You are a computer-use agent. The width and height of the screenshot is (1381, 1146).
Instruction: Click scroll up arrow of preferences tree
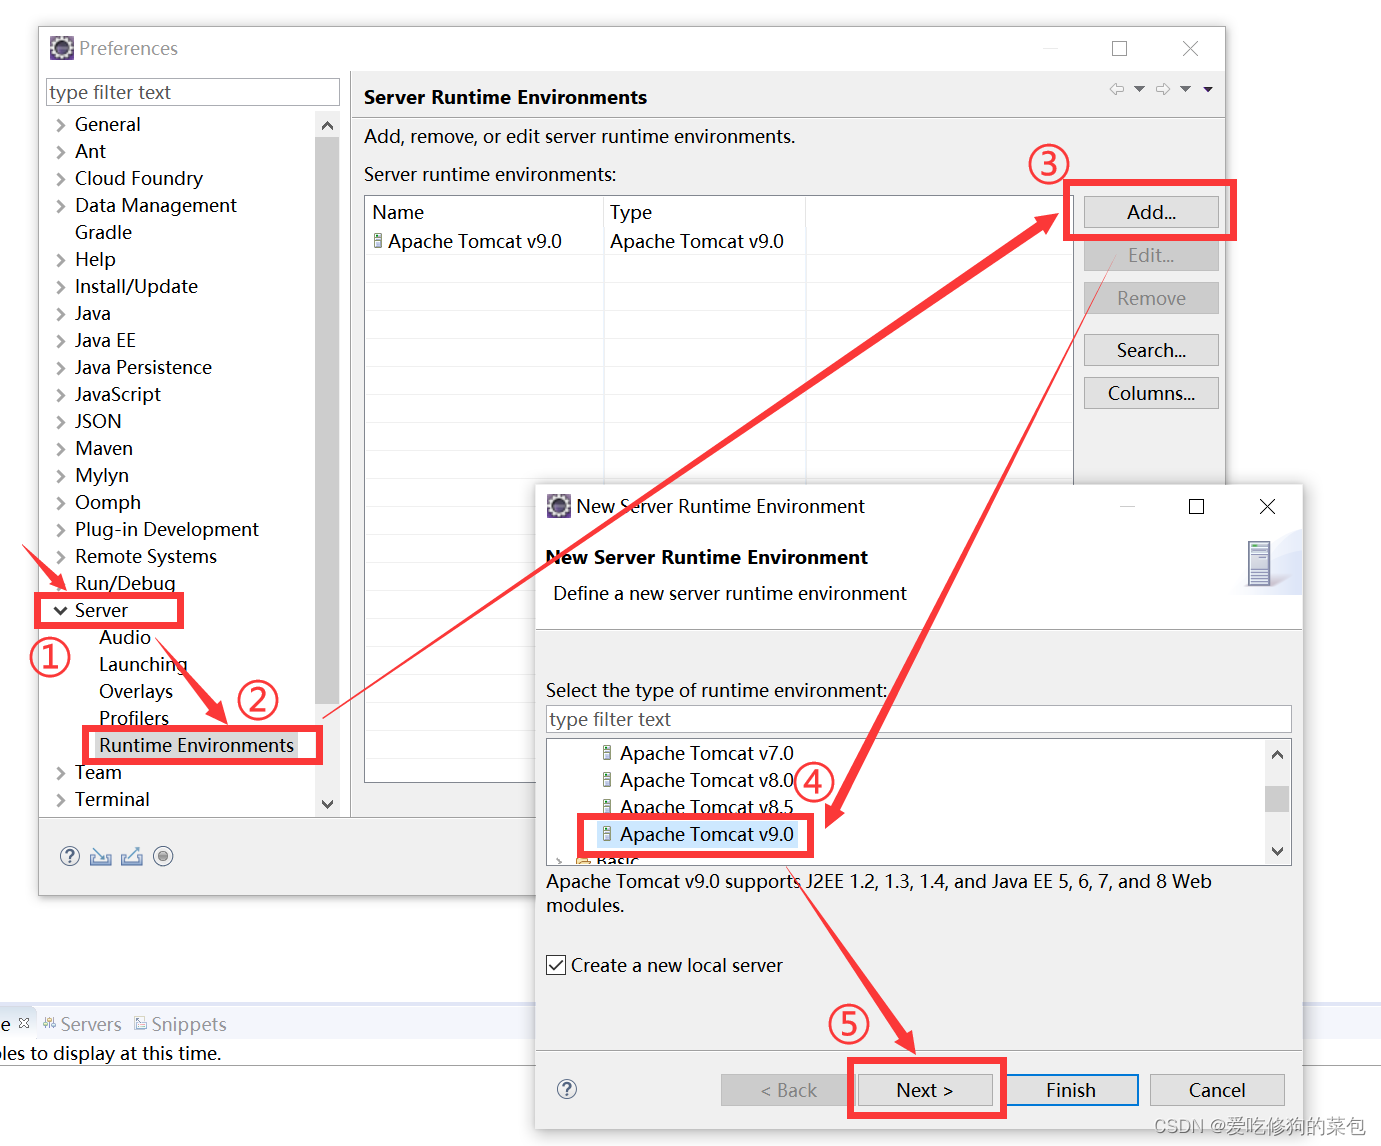[327, 125]
